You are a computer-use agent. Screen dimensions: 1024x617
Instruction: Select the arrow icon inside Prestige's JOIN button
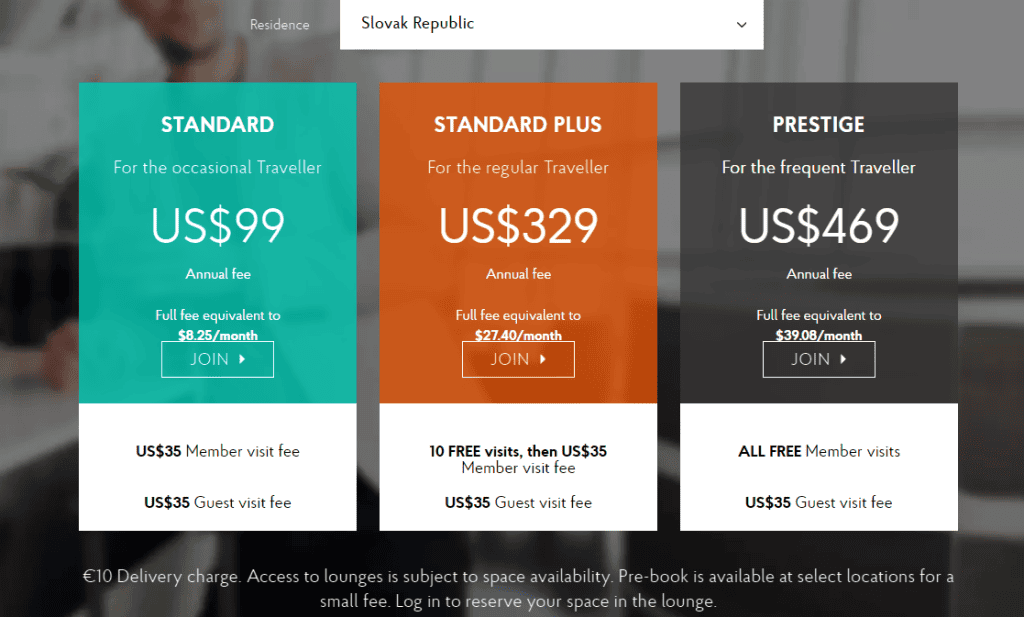click(x=845, y=358)
